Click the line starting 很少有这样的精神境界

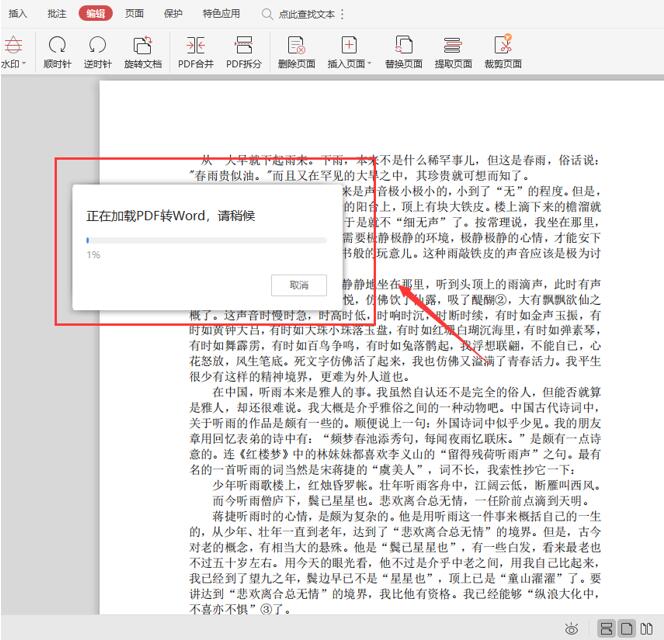tap(300, 376)
